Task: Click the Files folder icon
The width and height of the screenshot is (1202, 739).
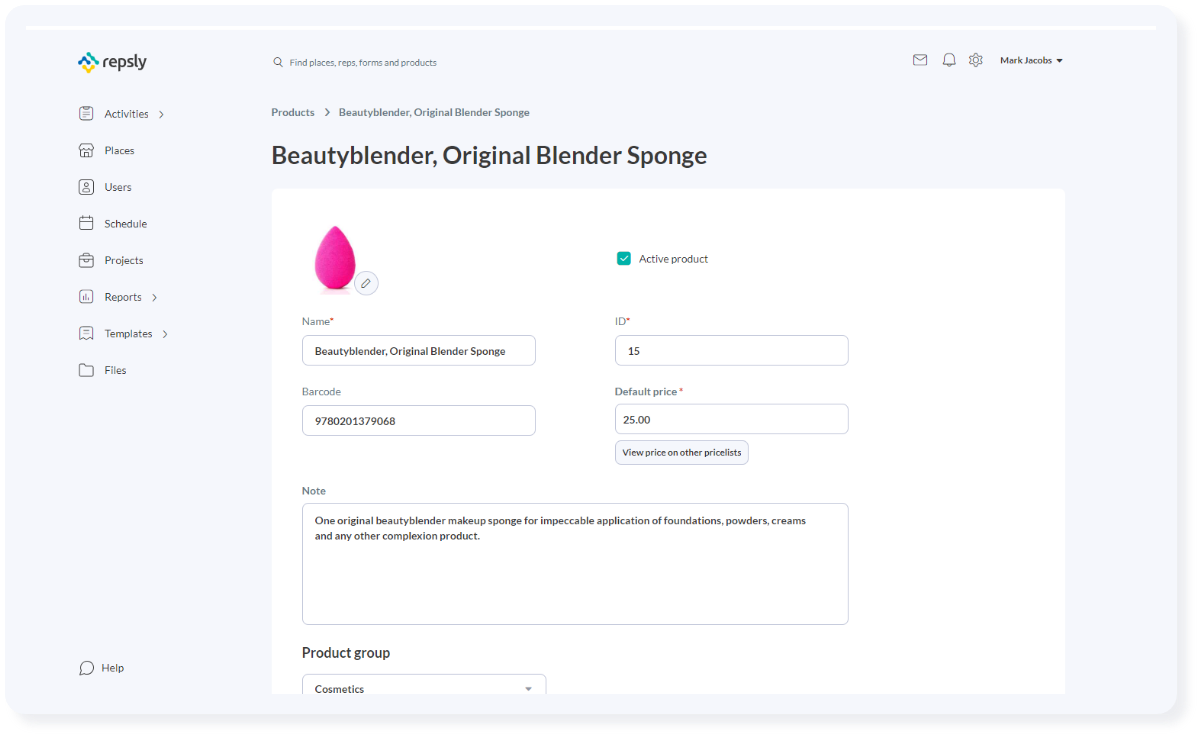Action: pyautogui.click(x=86, y=370)
